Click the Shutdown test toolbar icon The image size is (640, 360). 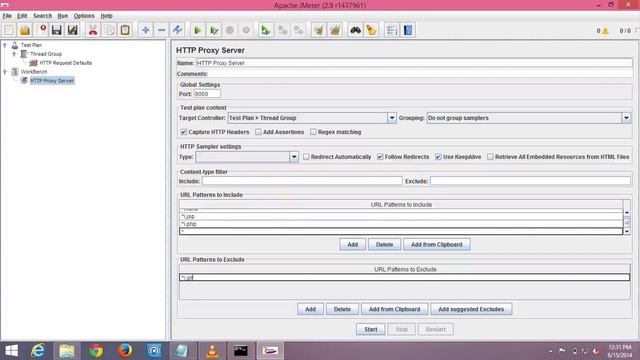[246, 30]
